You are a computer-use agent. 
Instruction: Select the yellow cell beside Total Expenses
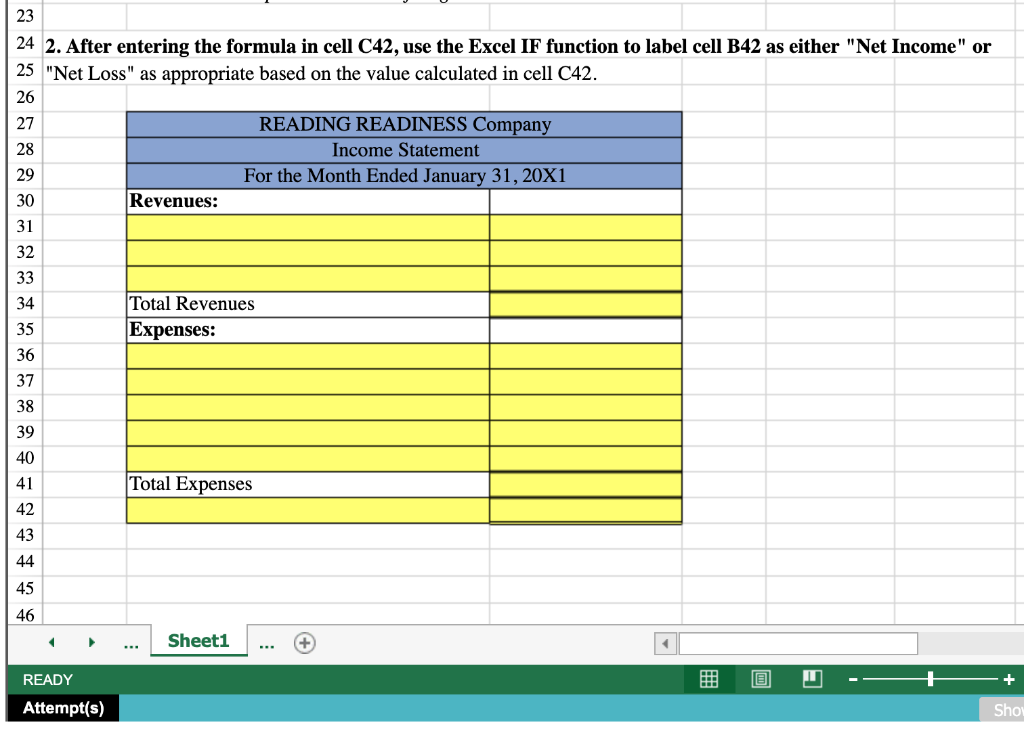[x=584, y=484]
